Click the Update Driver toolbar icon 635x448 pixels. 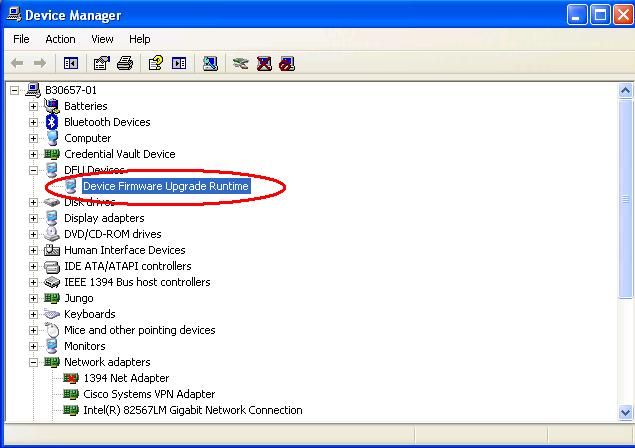pos(241,63)
